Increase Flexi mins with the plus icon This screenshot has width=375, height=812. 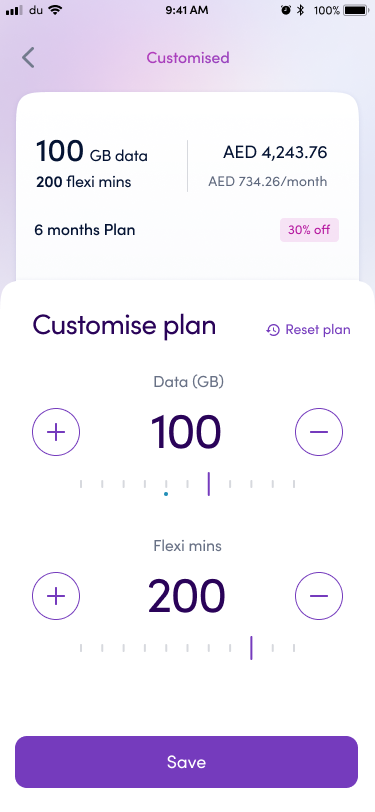point(56,596)
